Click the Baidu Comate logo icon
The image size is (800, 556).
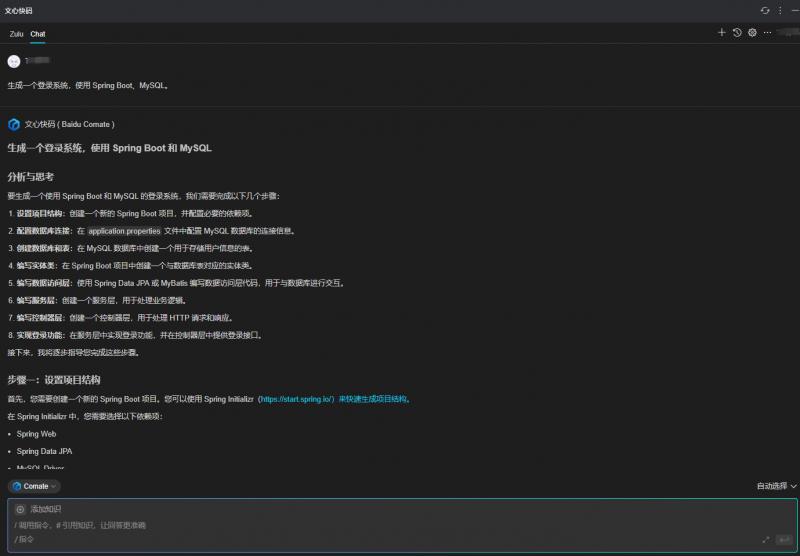(14, 124)
